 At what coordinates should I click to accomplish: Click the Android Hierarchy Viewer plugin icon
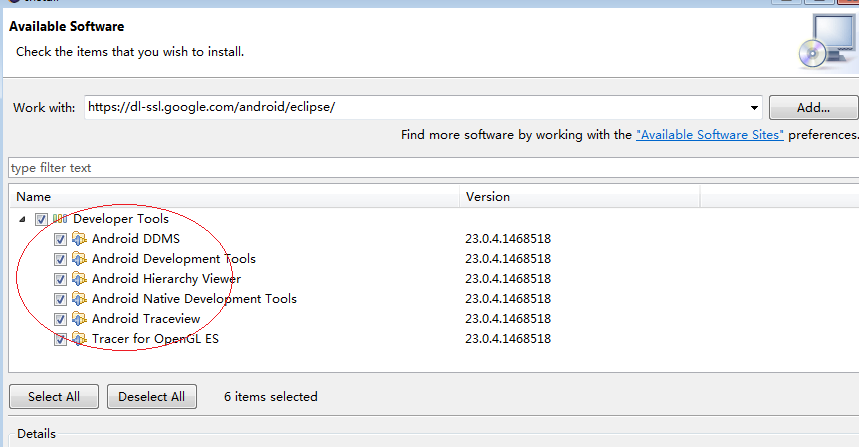click(79, 279)
